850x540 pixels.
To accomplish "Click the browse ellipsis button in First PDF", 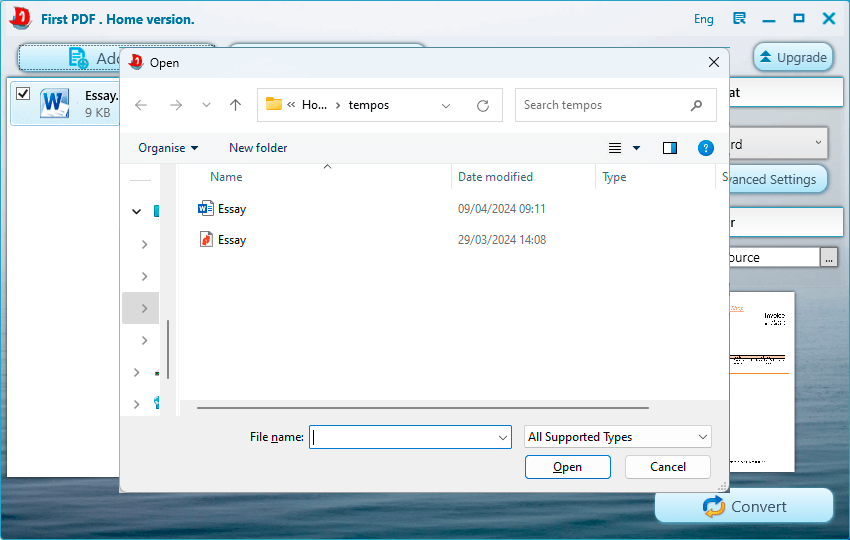I will 829,258.
